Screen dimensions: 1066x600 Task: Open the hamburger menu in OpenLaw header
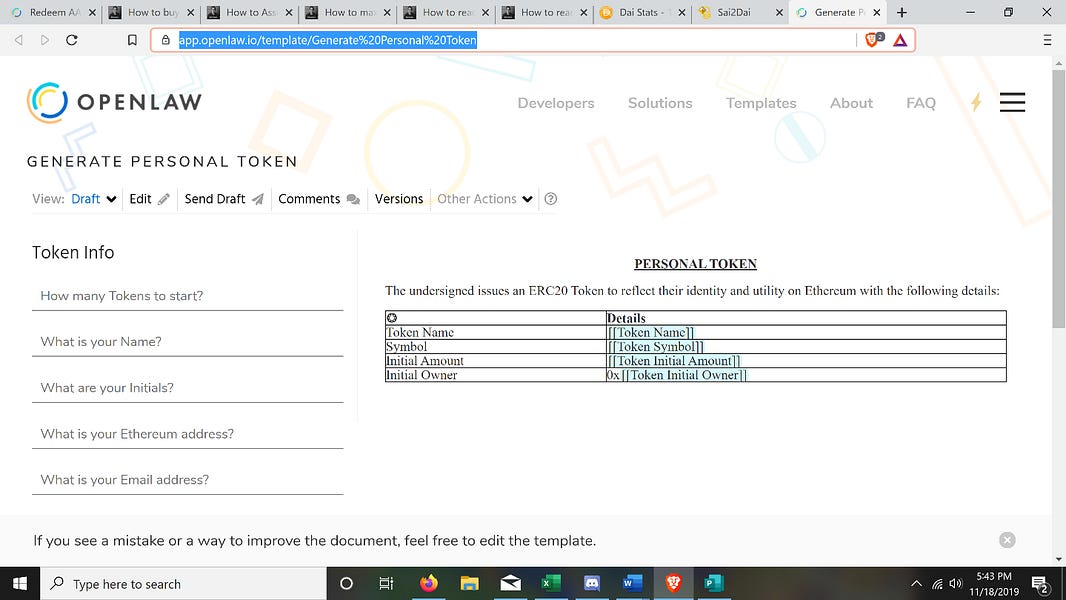coord(1012,102)
